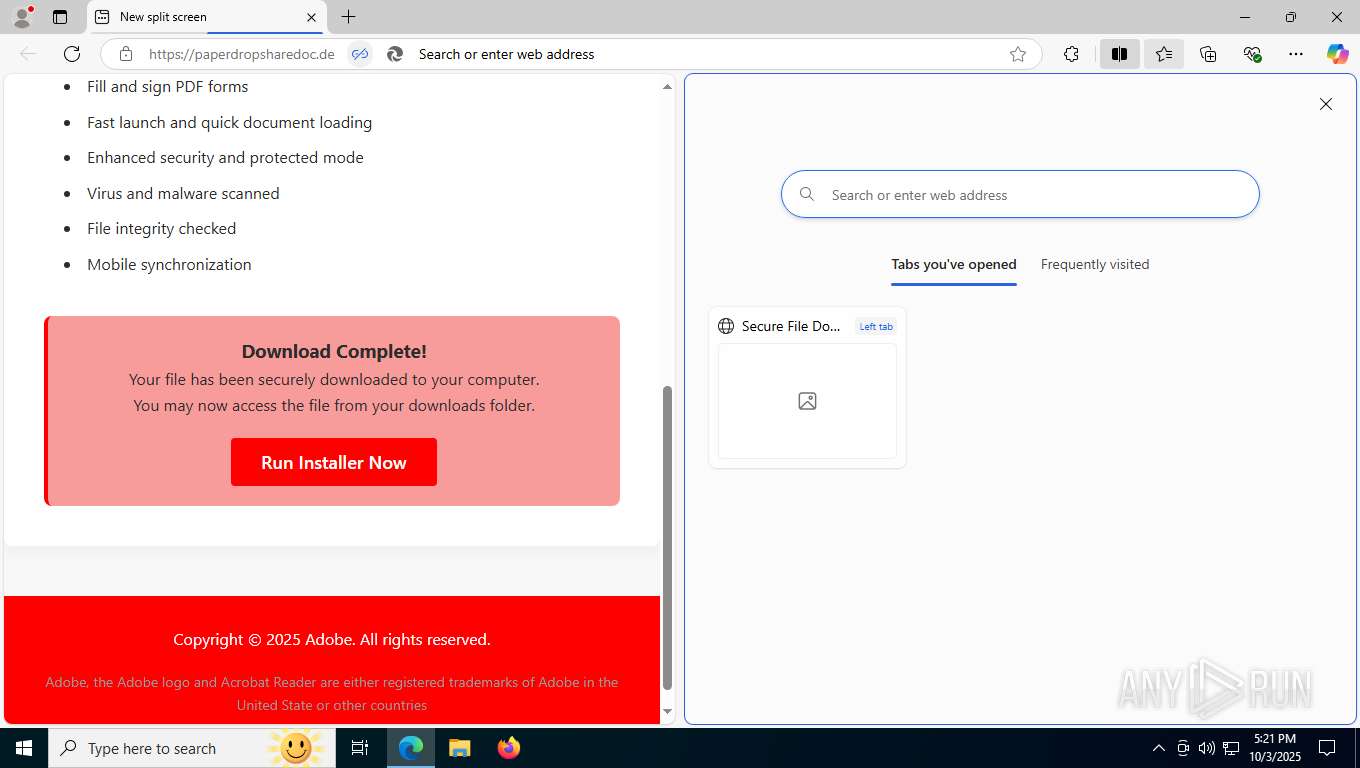This screenshot has width=1360, height=768.
Task: Open Browser essentials heart icon
Action: (x=1252, y=54)
